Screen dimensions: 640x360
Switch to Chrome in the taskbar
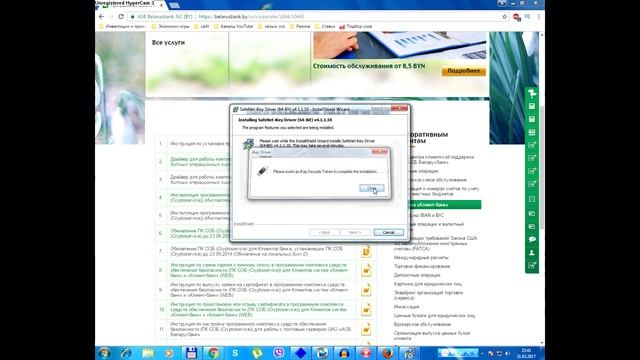tap(213, 353)
